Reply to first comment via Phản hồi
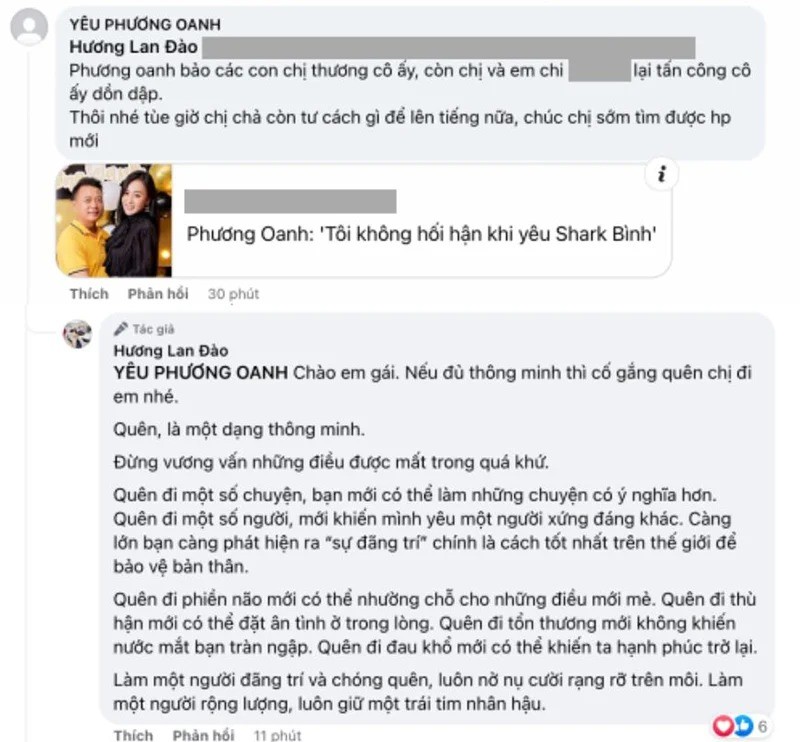The width and height of the screenshot is (800, 742). (x=158, y=294)
